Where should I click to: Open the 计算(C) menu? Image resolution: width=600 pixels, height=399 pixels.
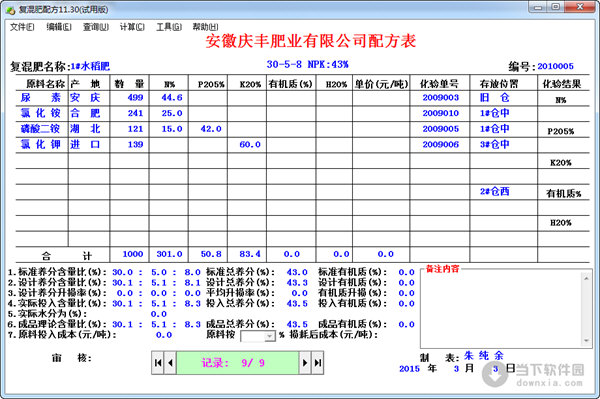tap(132, 27)
